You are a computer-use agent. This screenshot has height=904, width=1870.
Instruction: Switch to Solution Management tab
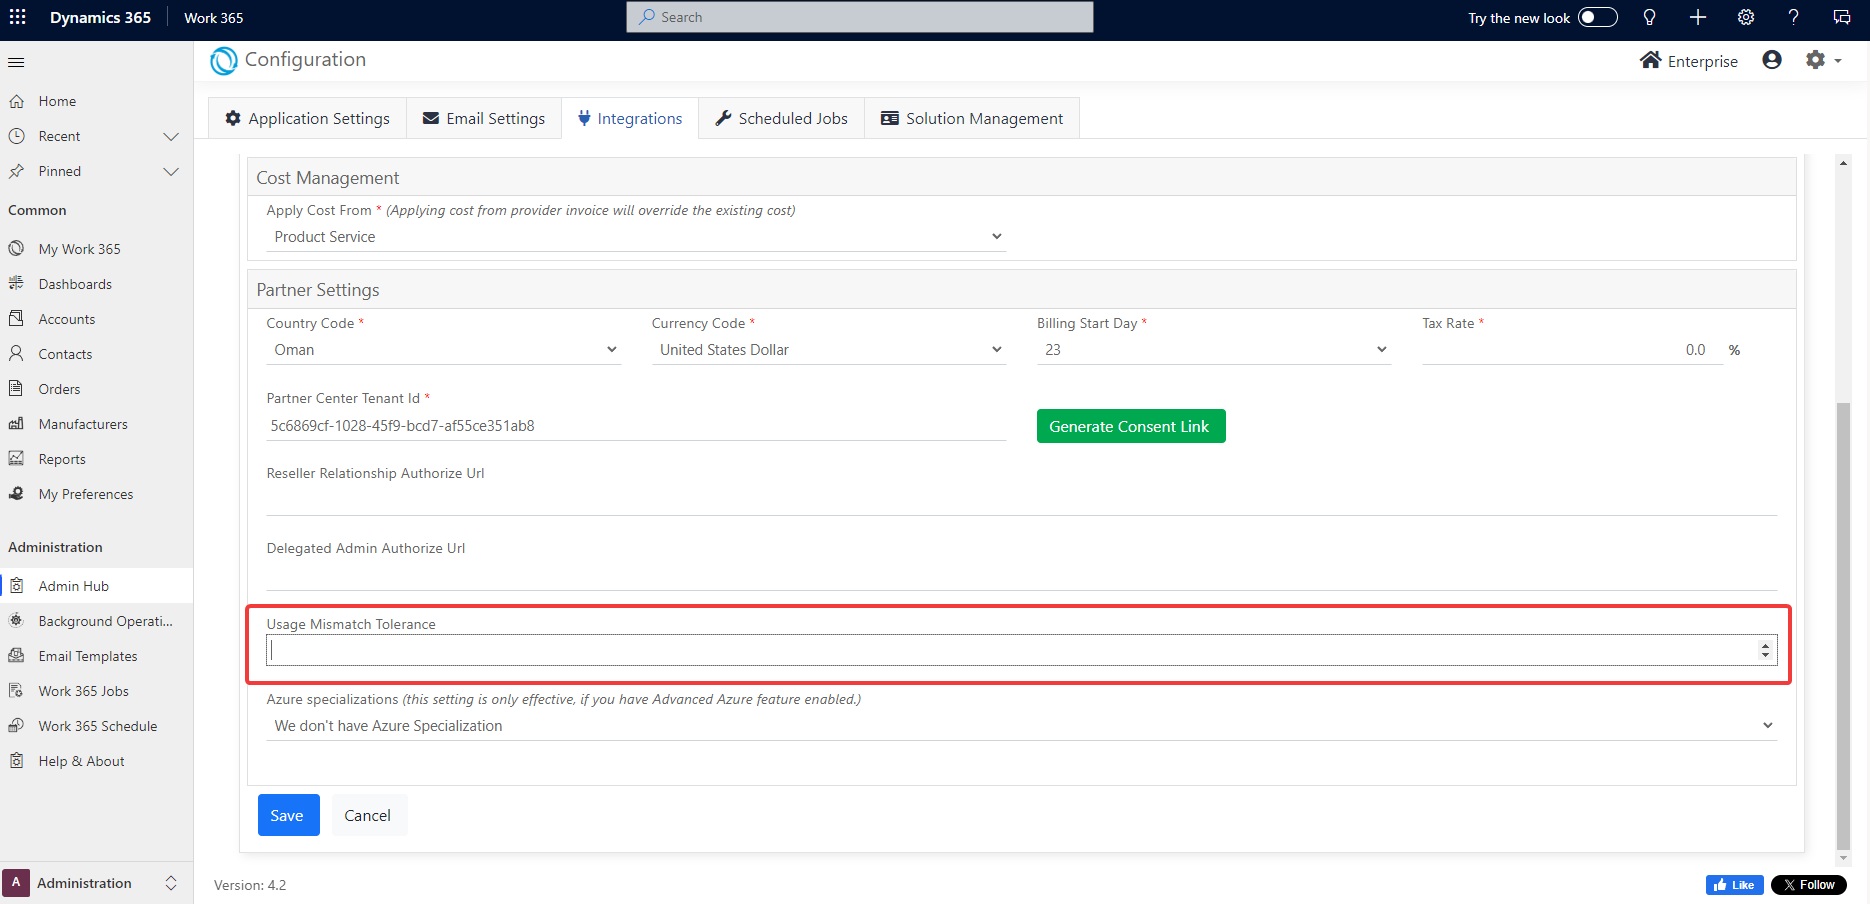[x=972, y=118]
